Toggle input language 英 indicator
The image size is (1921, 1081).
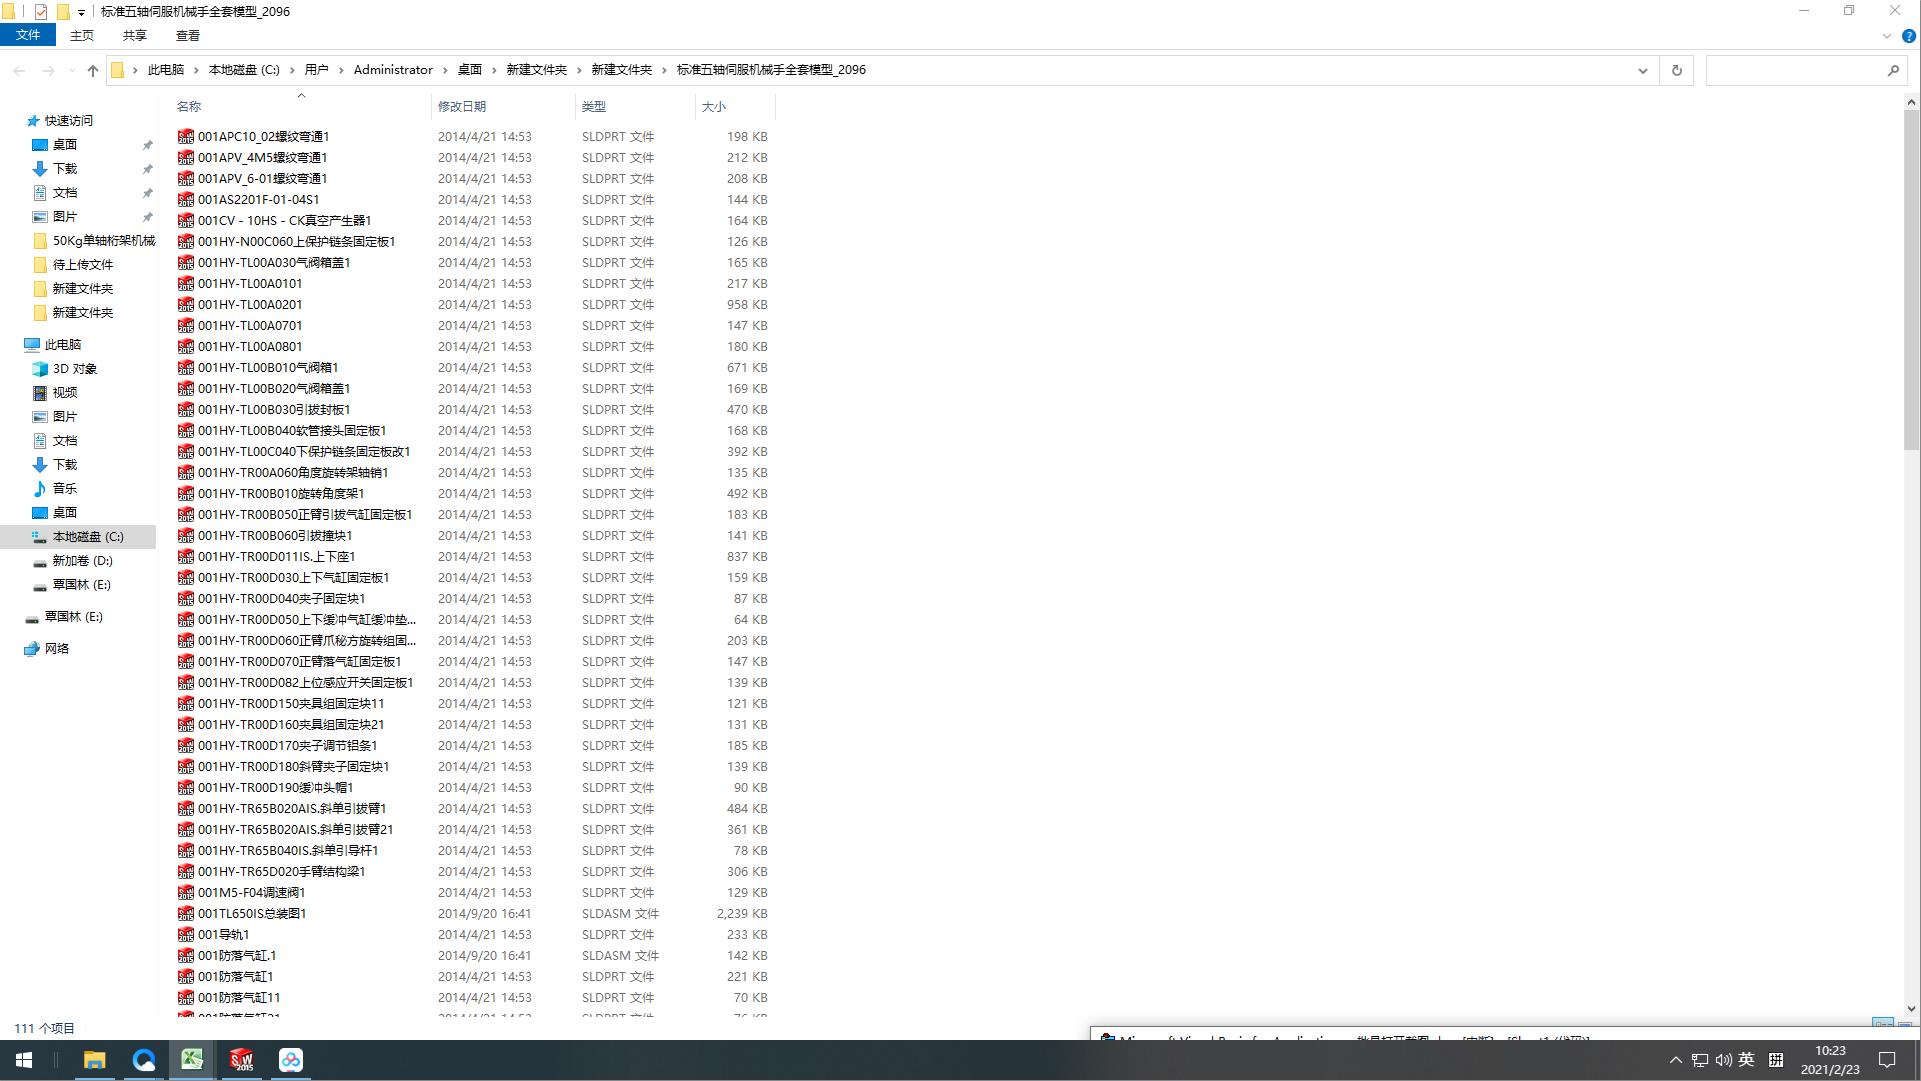tap(1746, 1060)
